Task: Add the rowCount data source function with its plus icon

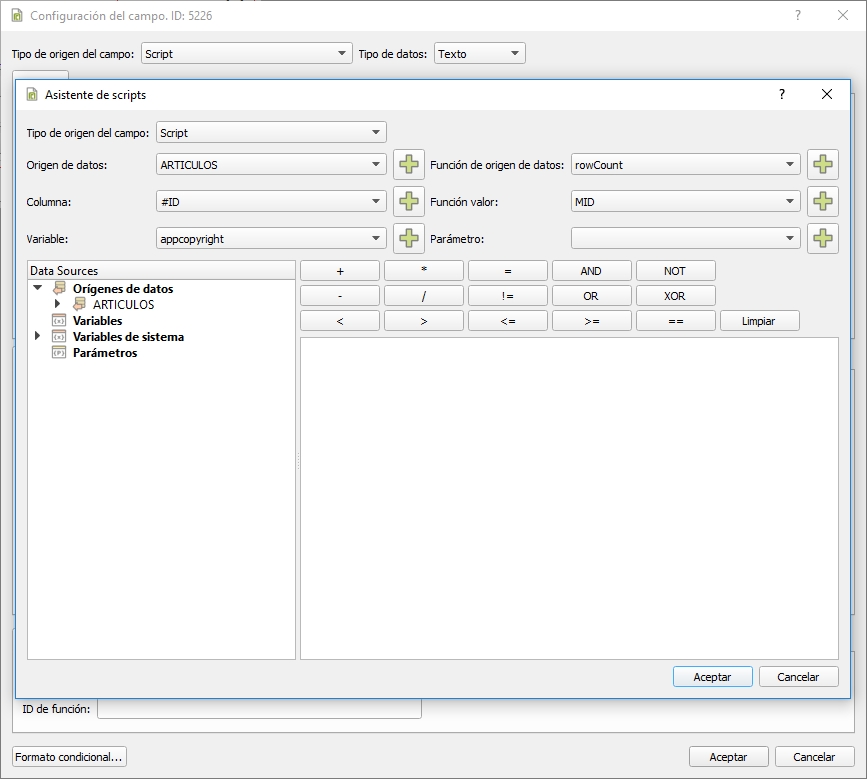Action: [822, 165]
